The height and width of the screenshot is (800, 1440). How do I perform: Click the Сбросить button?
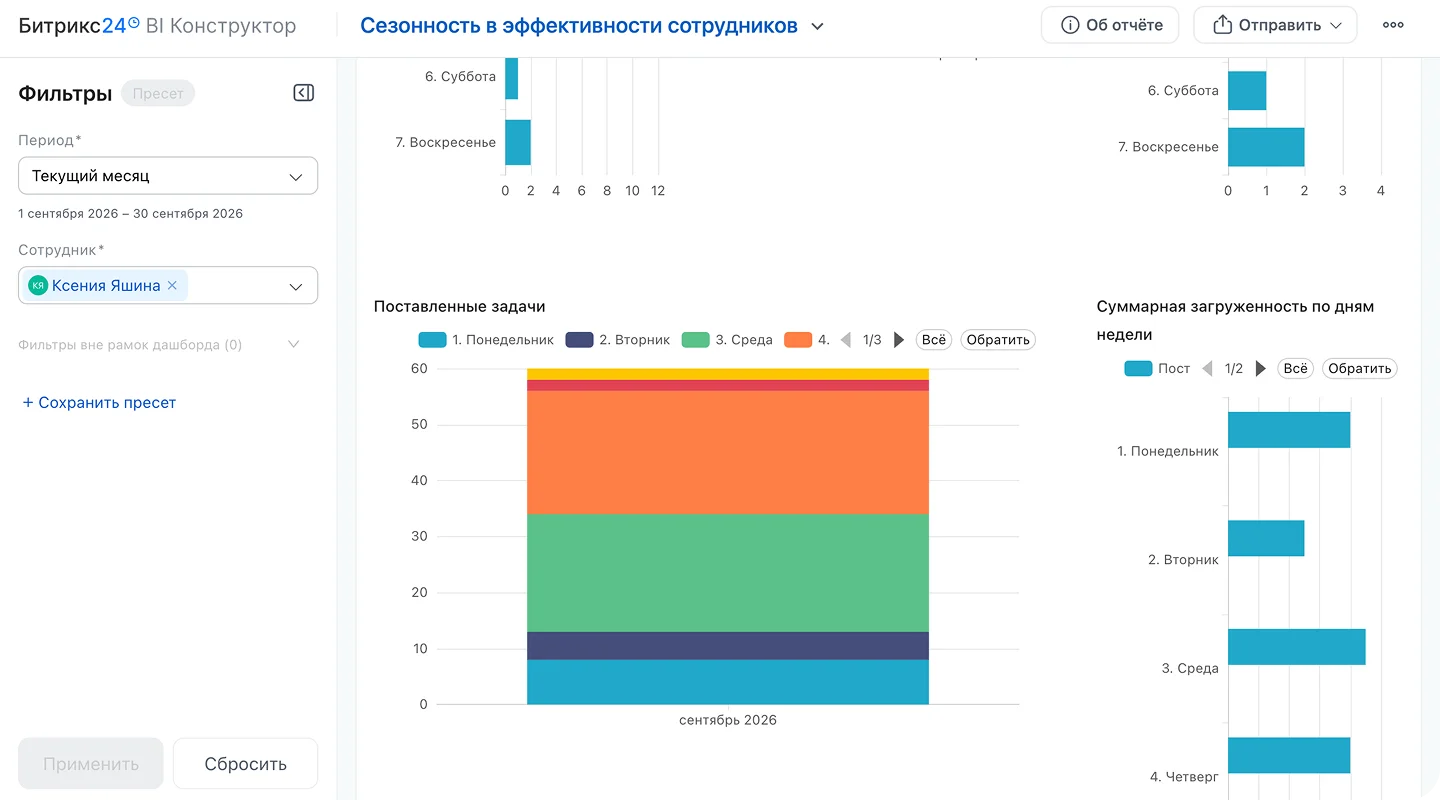click(245, 764)
